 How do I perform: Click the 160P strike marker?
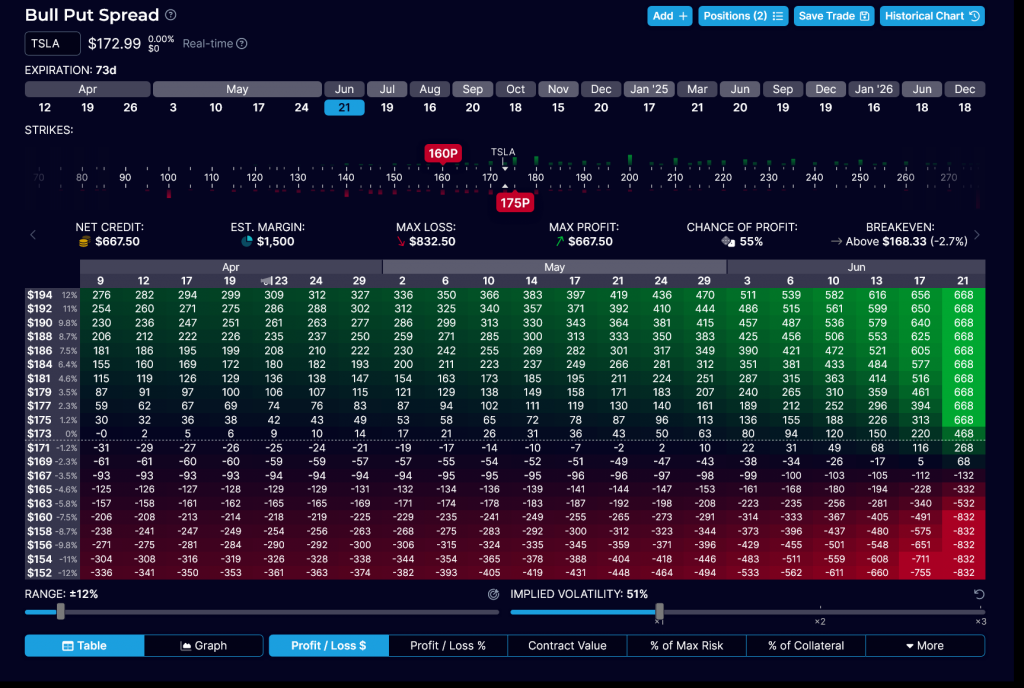(x=442, y=153)
